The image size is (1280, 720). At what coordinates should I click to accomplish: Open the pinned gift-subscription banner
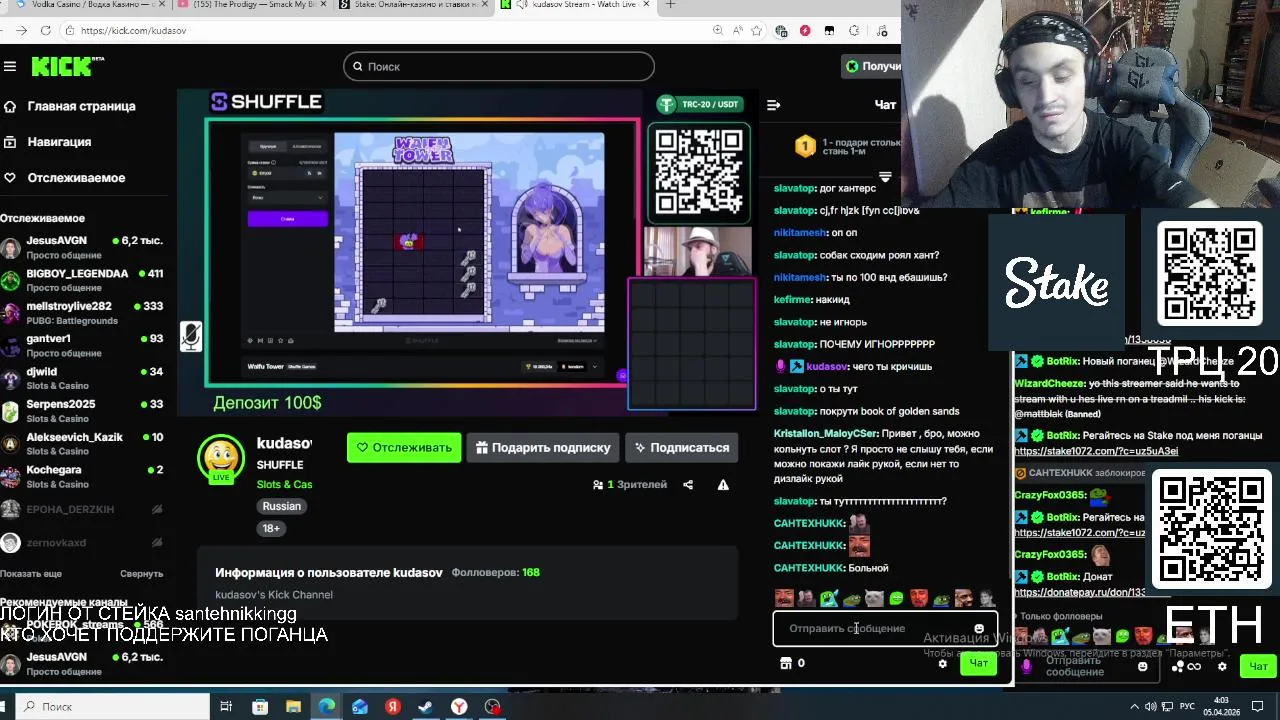click(x=848, y=148)
